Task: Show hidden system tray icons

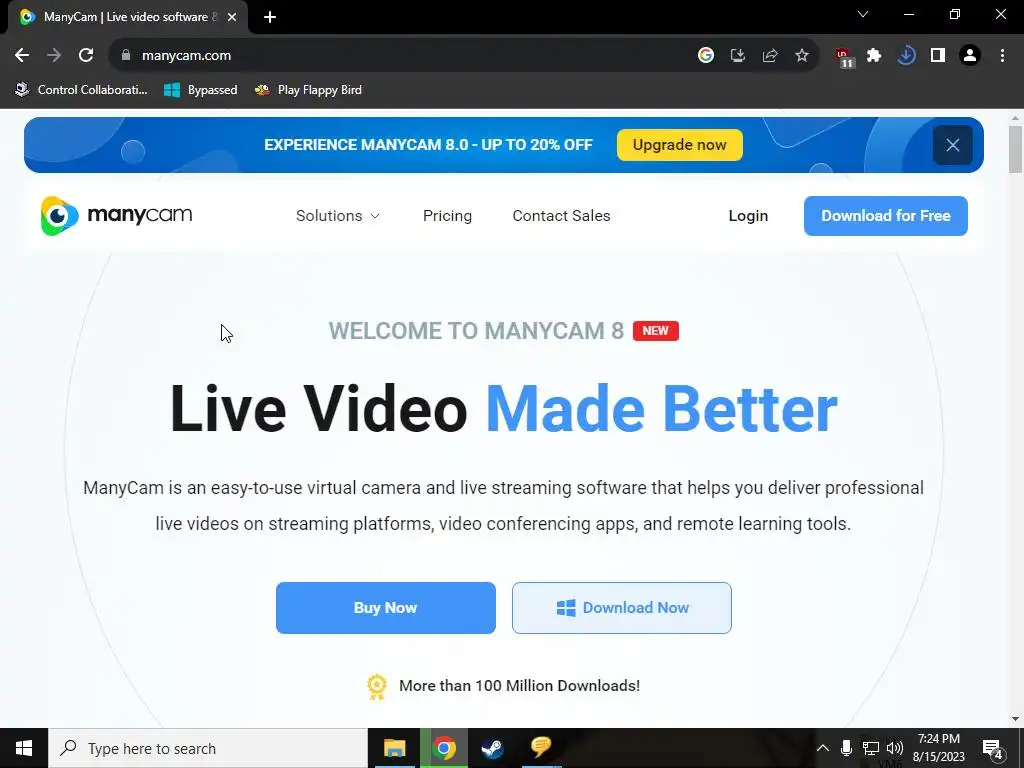Action: pos(823,748)
